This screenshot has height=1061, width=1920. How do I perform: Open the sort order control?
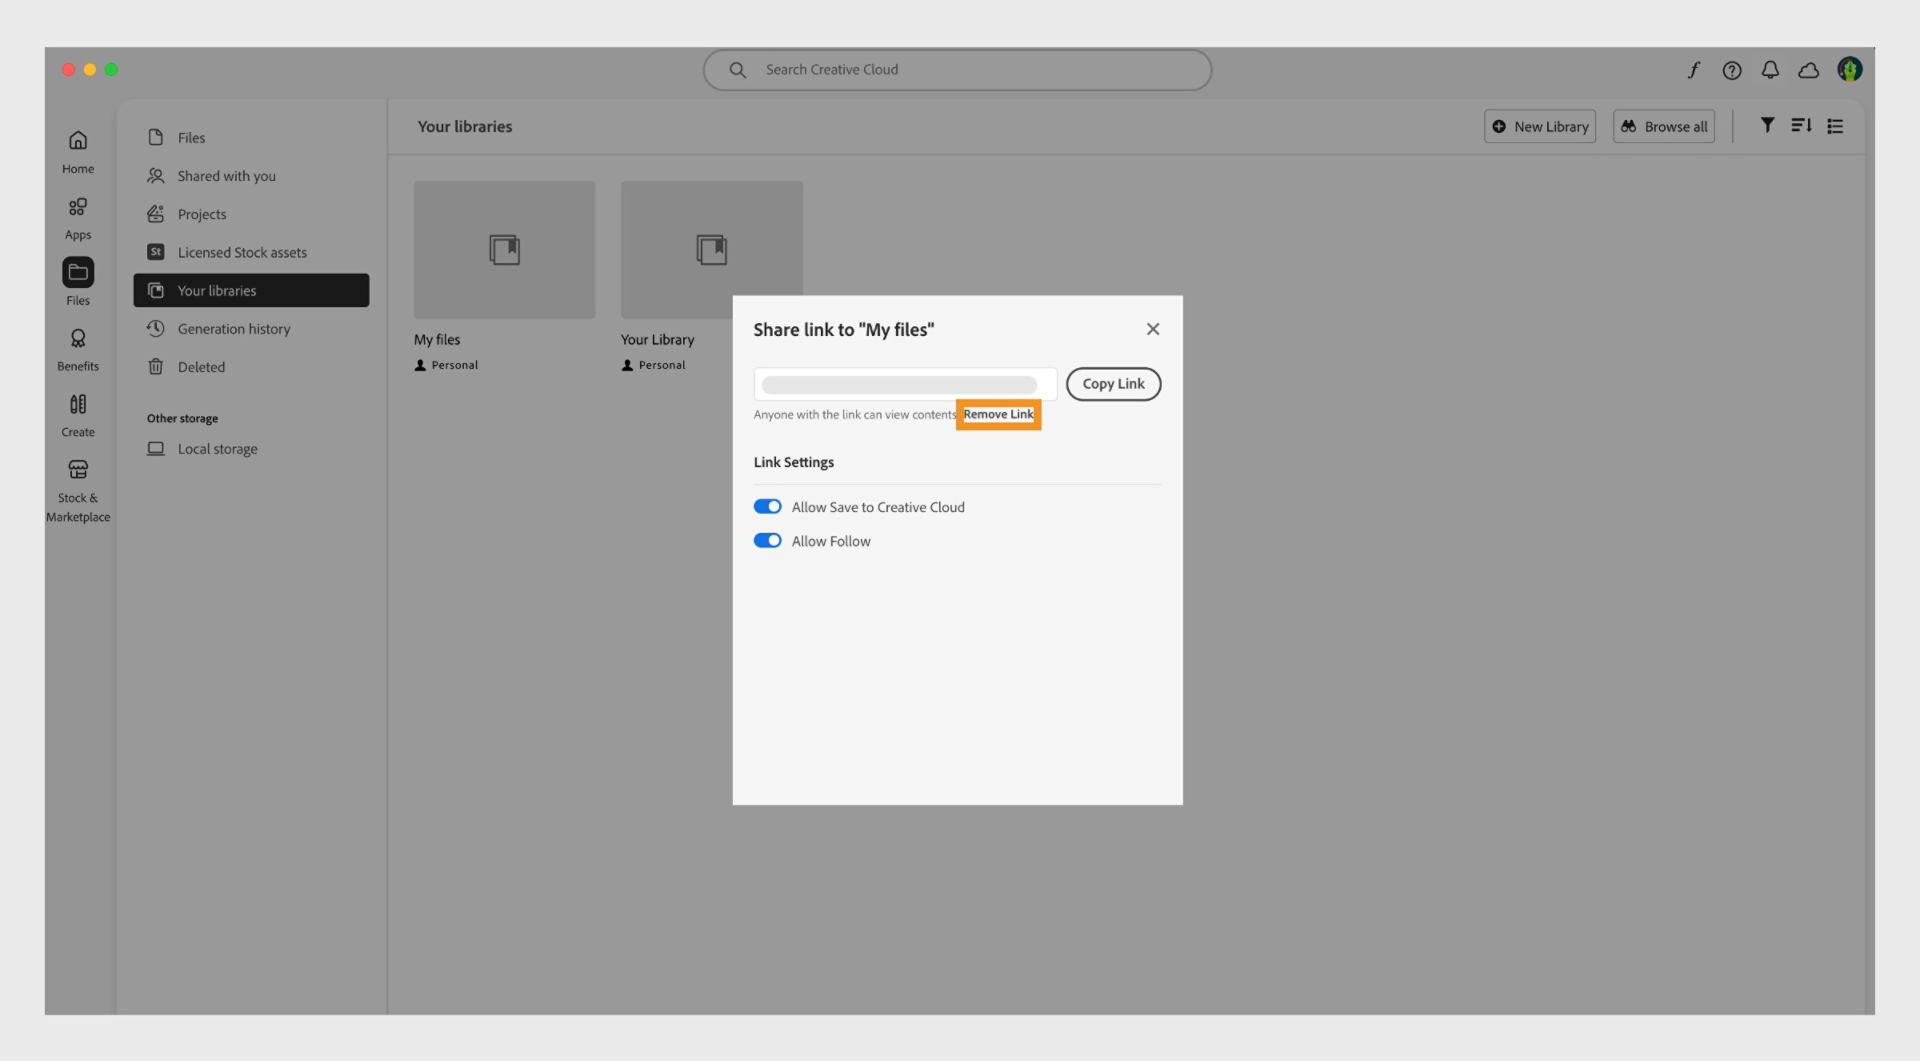(x=1801, y=125)
